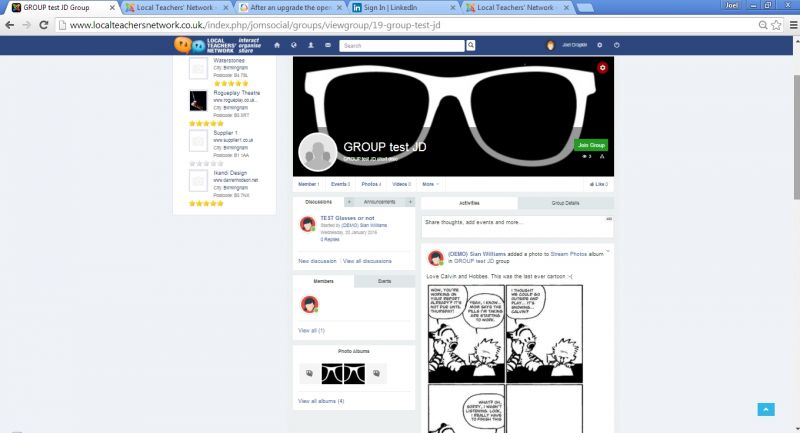Bookmark this page with star icon
This screenshot has width=800, height=433.
click(776, 25)
